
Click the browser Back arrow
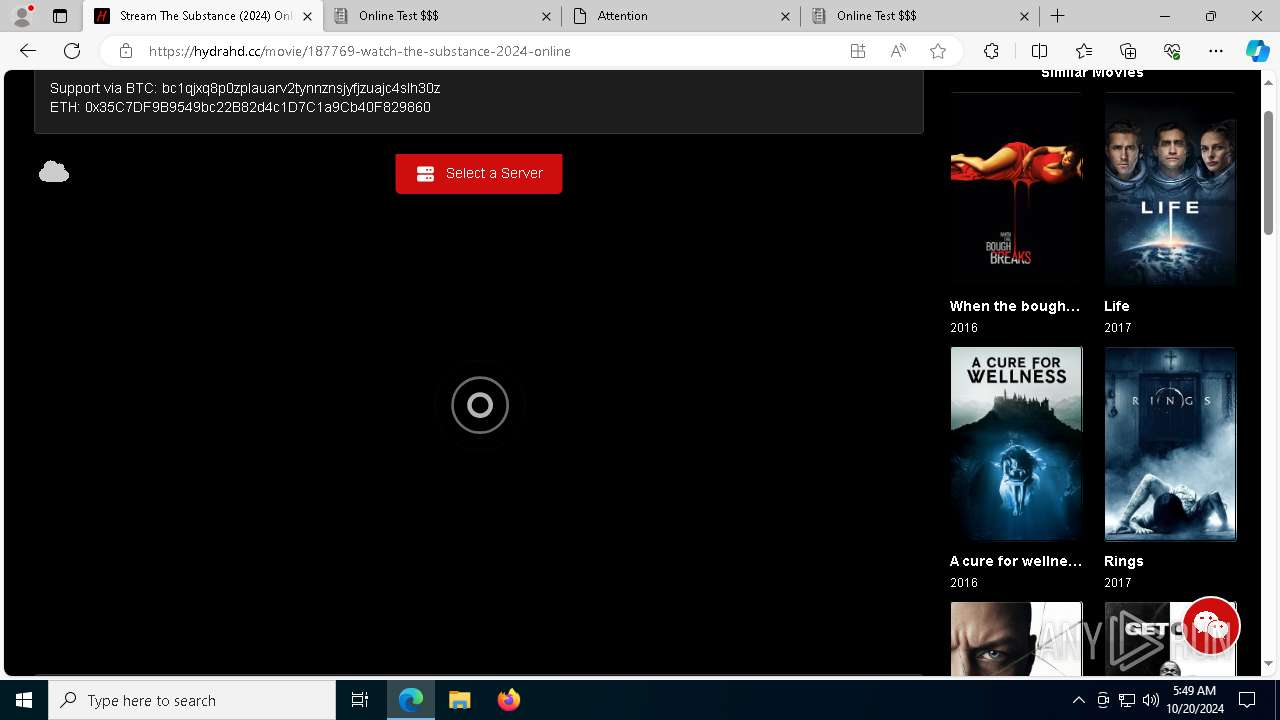(28, 51)
